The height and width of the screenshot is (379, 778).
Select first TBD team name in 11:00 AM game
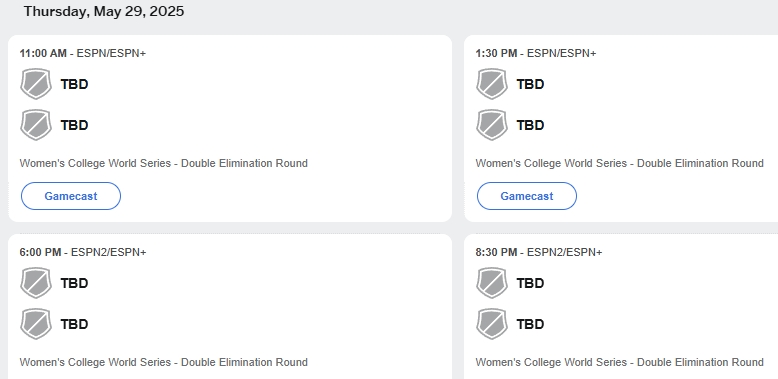pyautogui.click(x=74, y=84)
